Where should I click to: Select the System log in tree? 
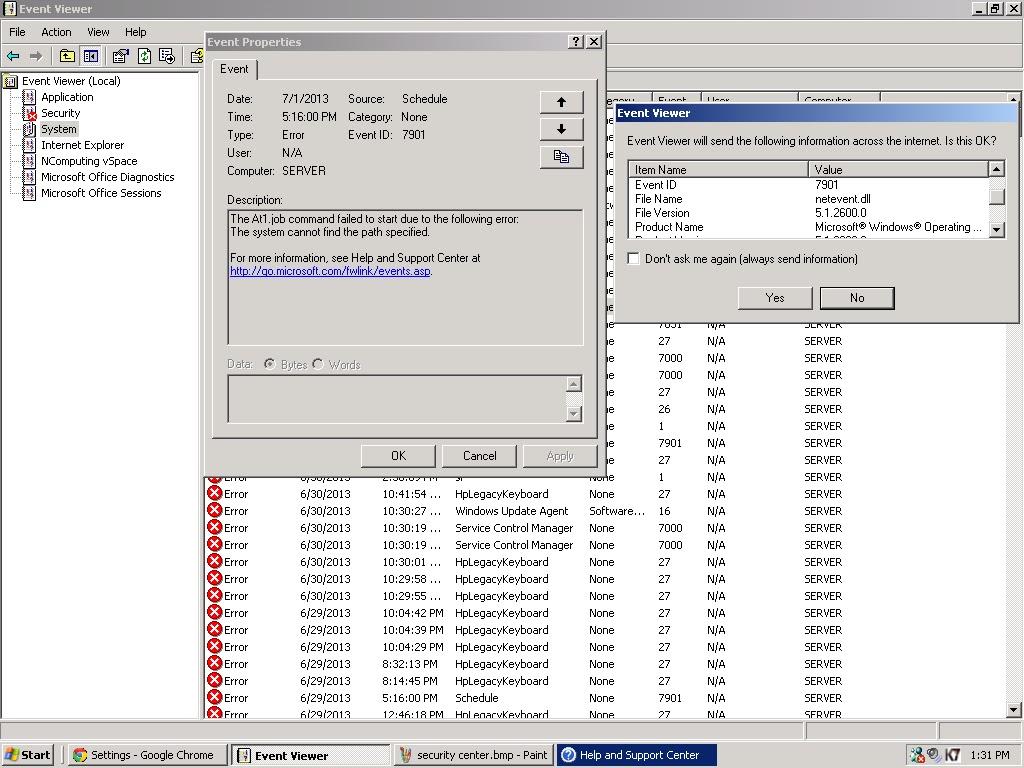point(59,129)
